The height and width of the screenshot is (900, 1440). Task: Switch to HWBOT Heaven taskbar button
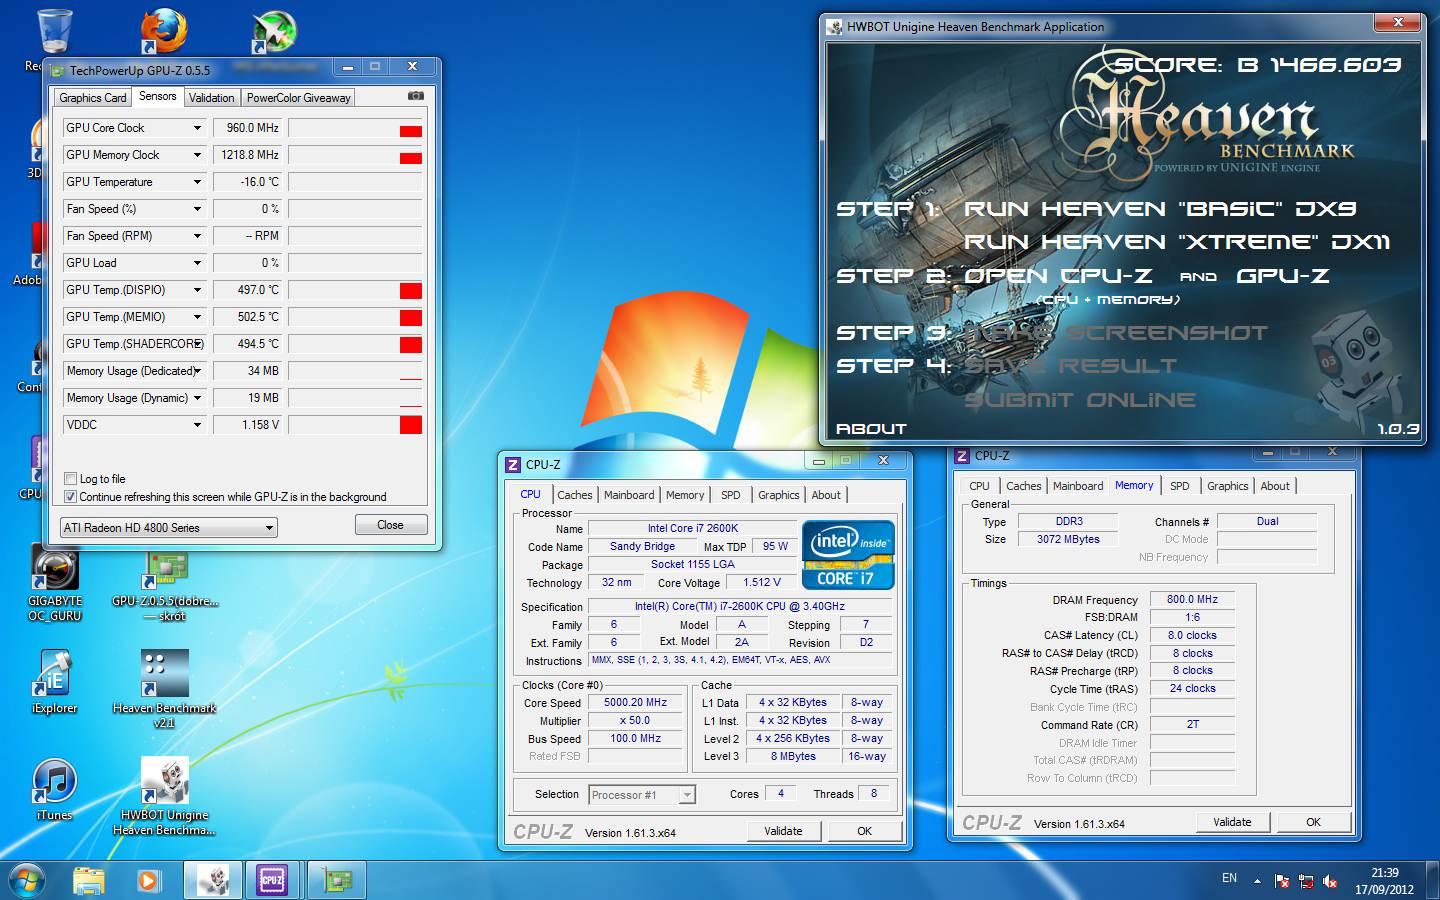point(212,880)
